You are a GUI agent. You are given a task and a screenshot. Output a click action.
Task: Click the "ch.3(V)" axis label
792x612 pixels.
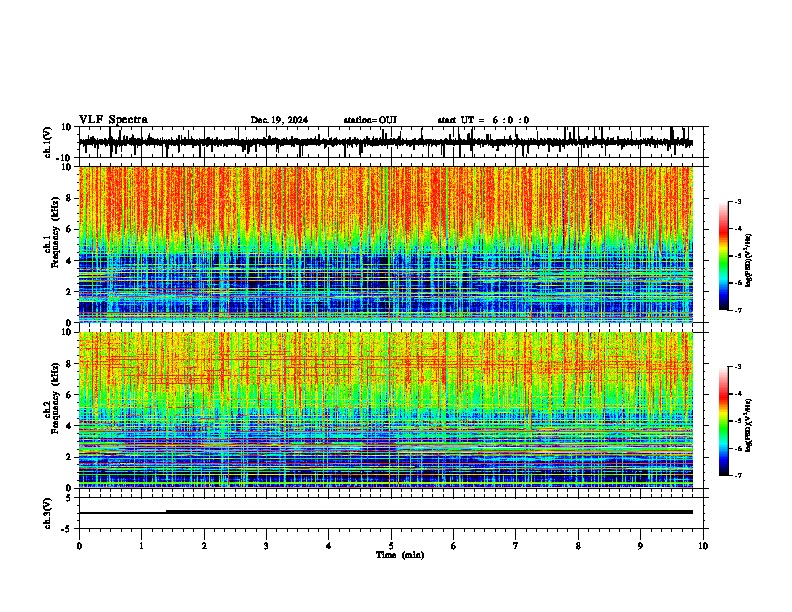[48, 513]
